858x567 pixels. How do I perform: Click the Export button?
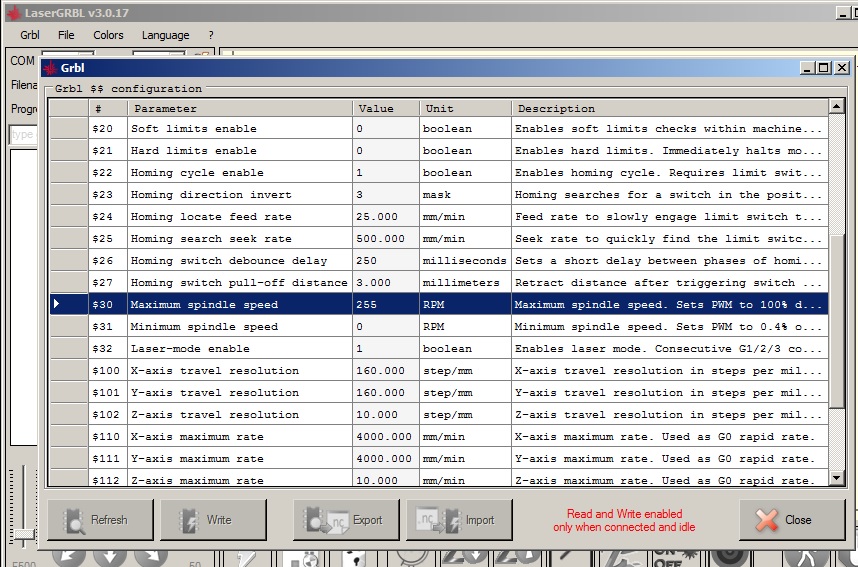346,519
